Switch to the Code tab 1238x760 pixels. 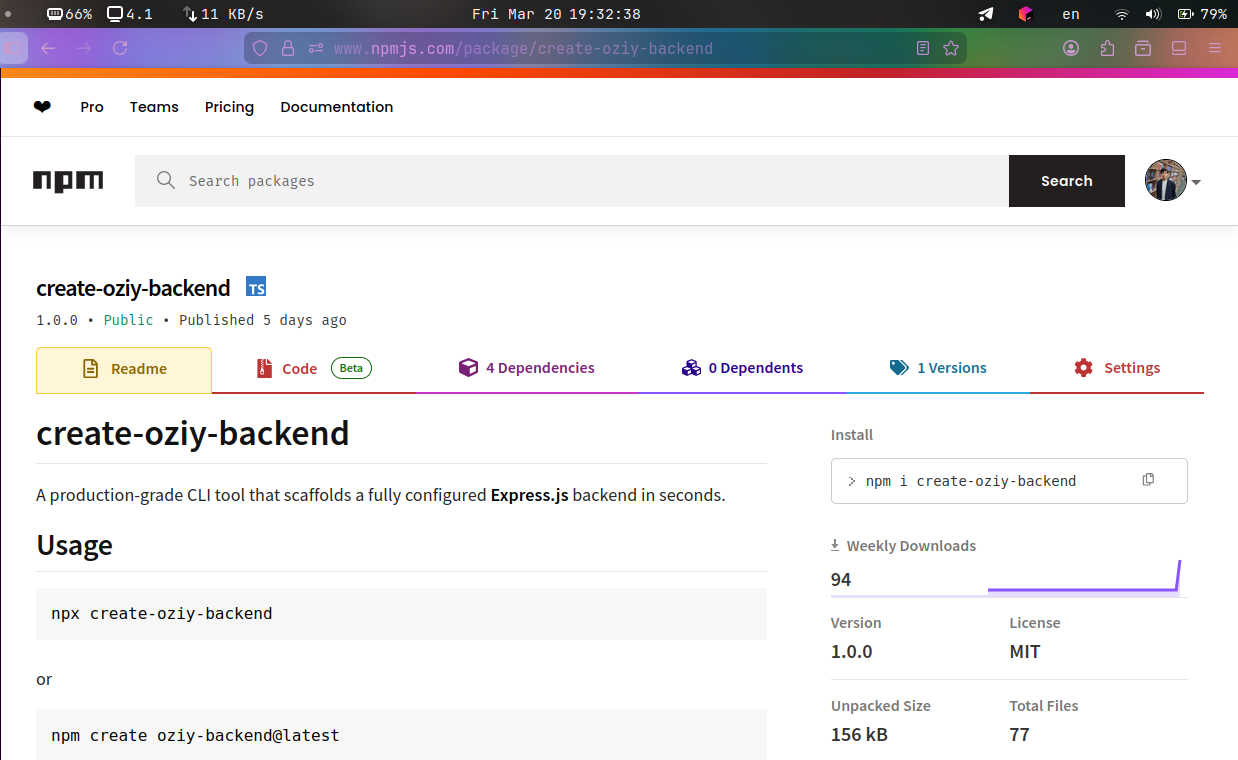click(x=299, y=369)
